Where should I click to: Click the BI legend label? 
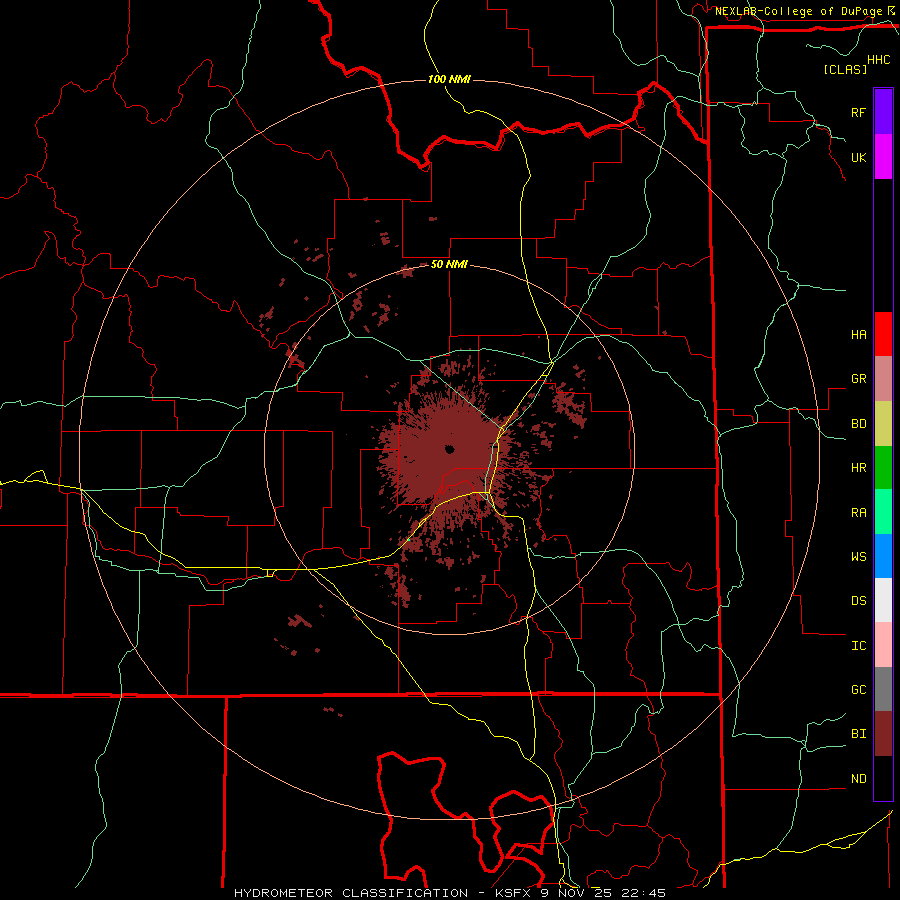point(858,734)
